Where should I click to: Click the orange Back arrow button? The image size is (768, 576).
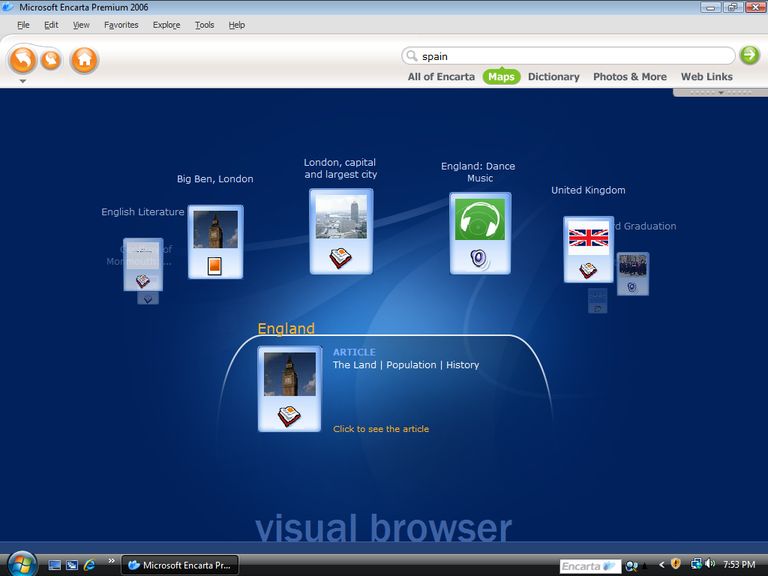(22, 59)
